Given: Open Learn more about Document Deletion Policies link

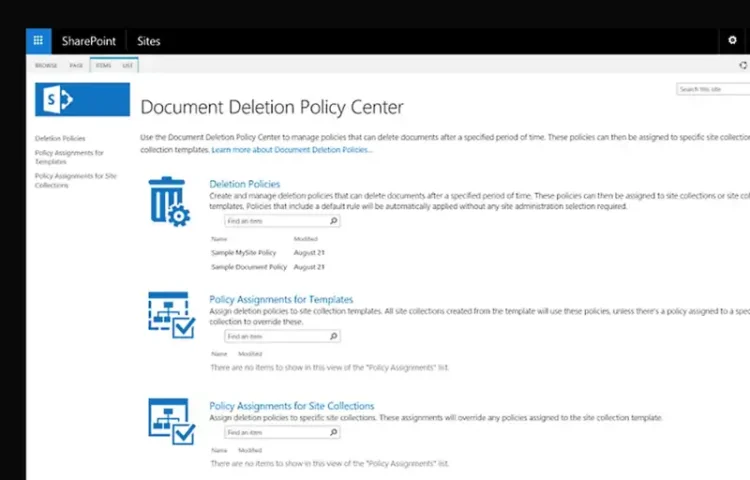Looking at the screenshot, I should point(292,150).
